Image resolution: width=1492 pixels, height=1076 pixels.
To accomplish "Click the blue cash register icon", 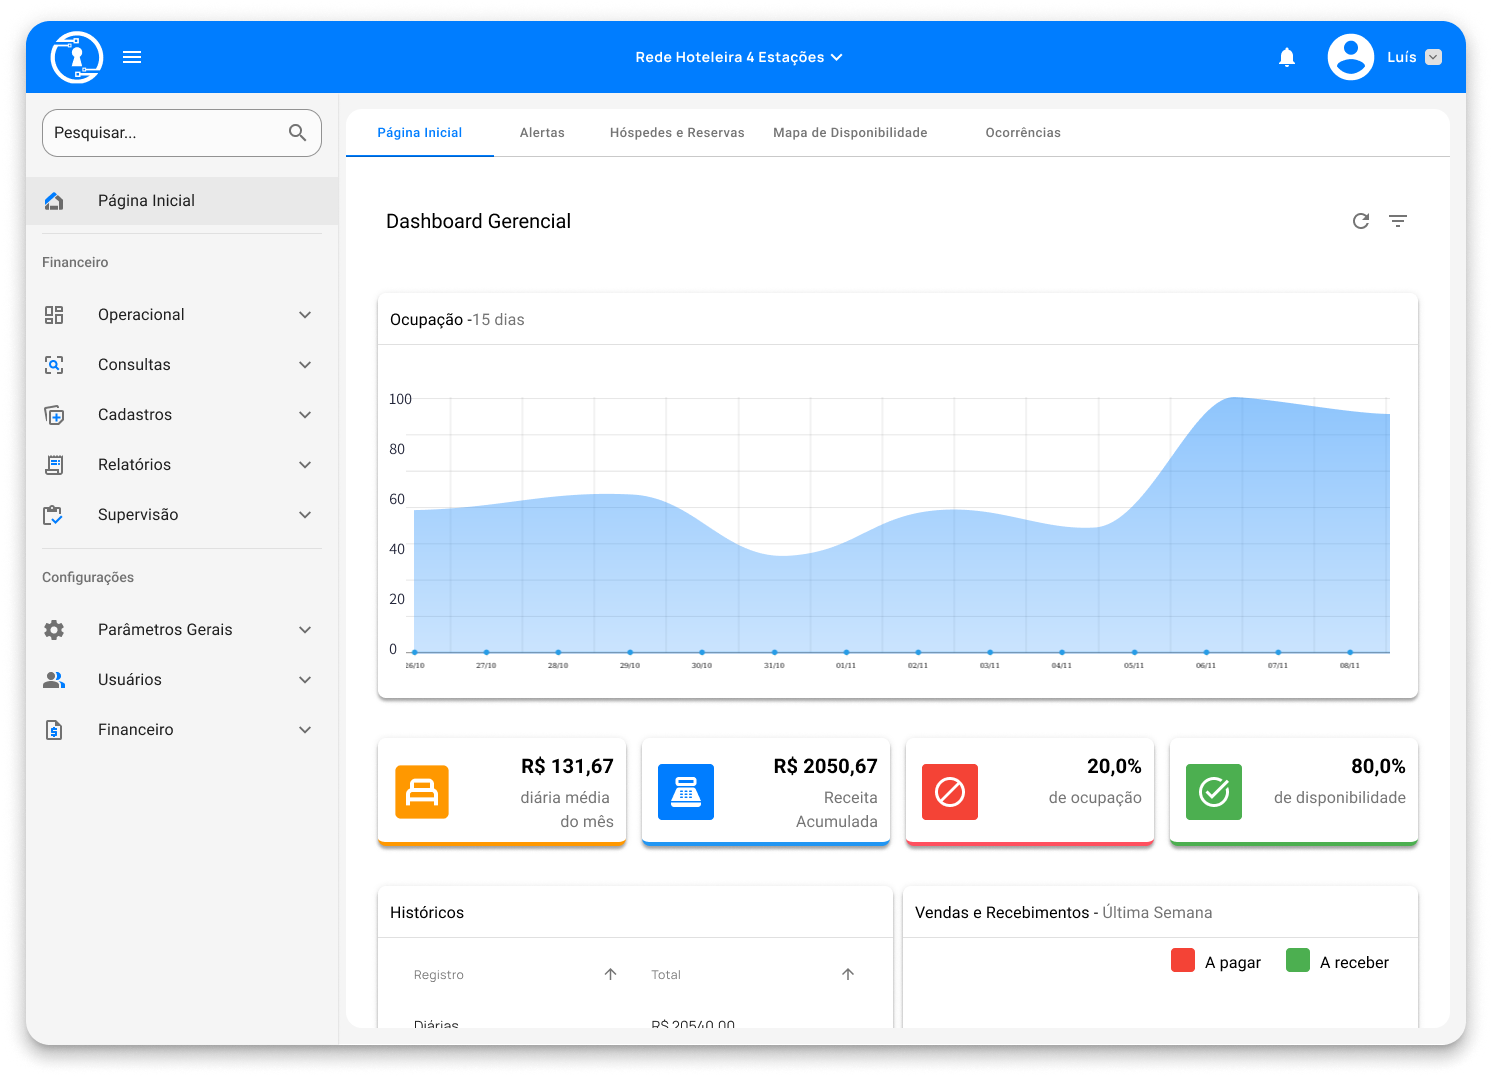I will [686, 792].
